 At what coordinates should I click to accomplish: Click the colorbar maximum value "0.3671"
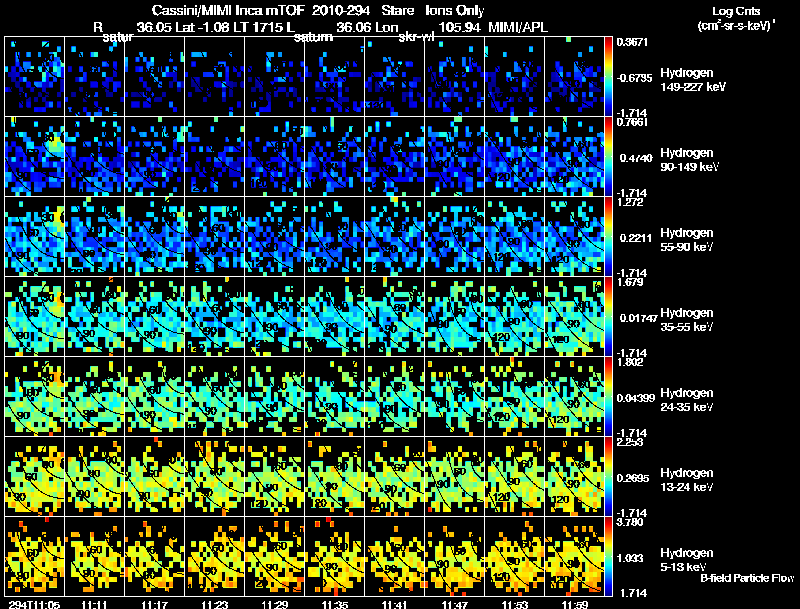tap(632, 42)
